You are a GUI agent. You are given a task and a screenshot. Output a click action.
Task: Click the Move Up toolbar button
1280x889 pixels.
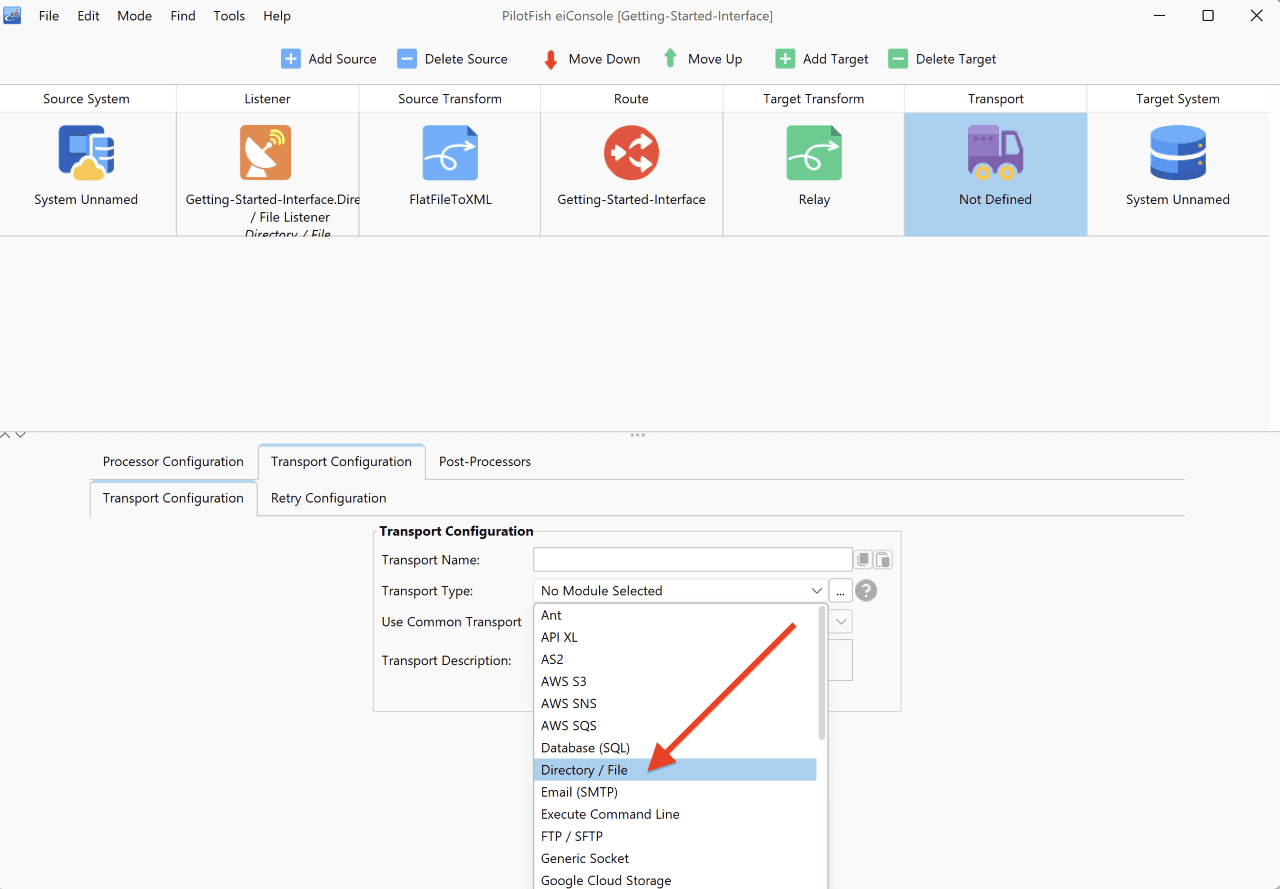pyautogui.click(x=702, y=59)
